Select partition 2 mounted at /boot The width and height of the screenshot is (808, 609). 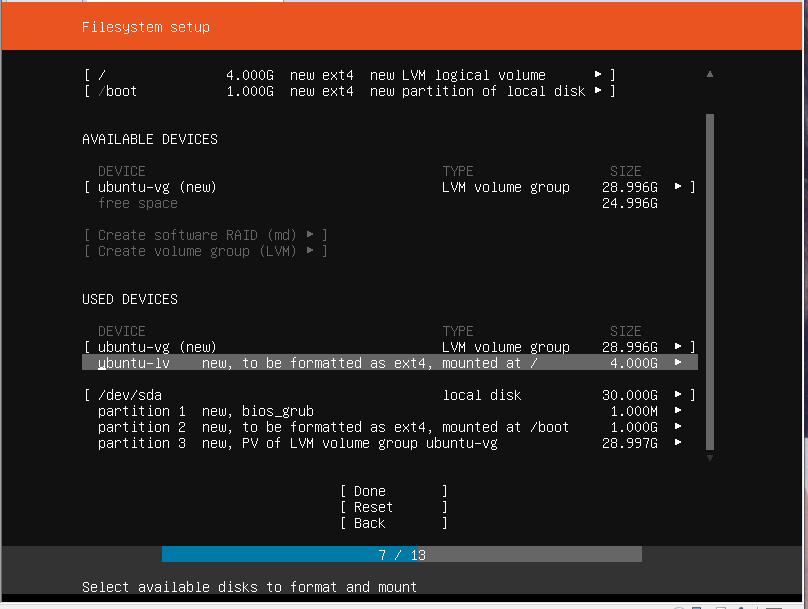pos(390,427)
